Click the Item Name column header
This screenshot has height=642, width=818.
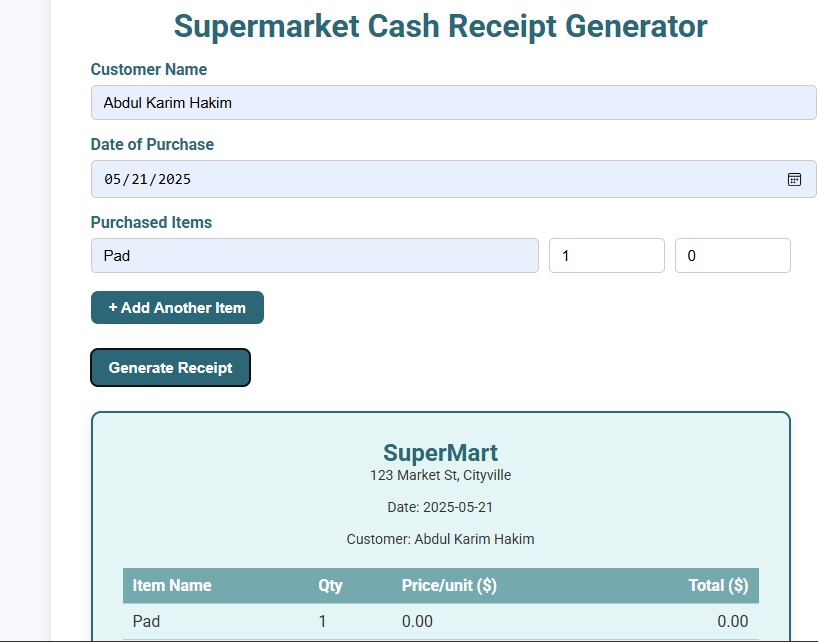click(172, 585)
